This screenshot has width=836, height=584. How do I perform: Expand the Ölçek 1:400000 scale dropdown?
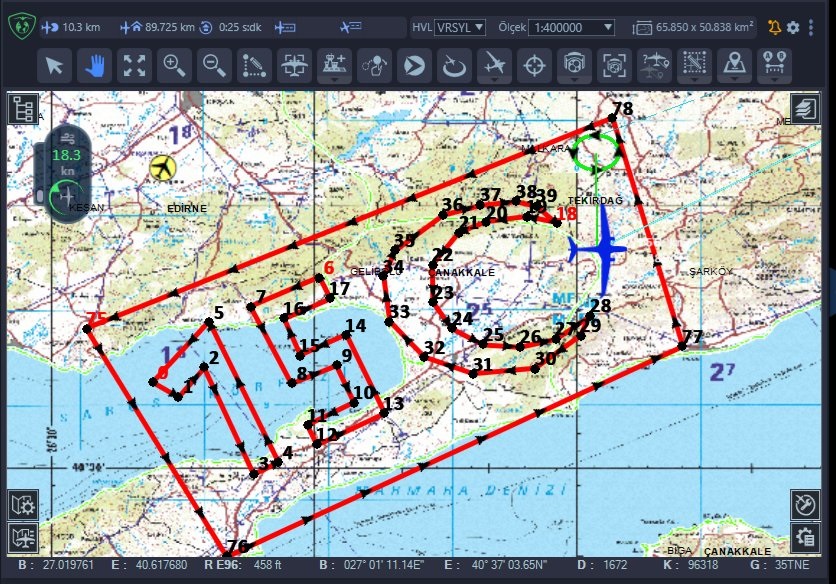(x=571, y=27)
